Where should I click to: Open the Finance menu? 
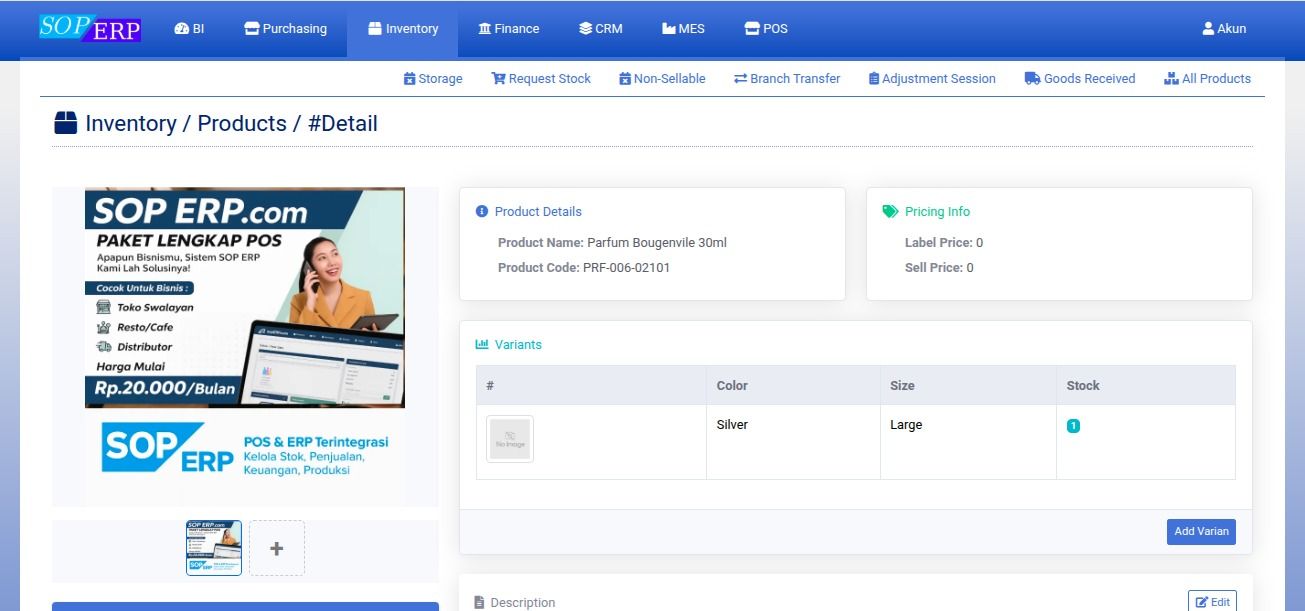[509, 29]
